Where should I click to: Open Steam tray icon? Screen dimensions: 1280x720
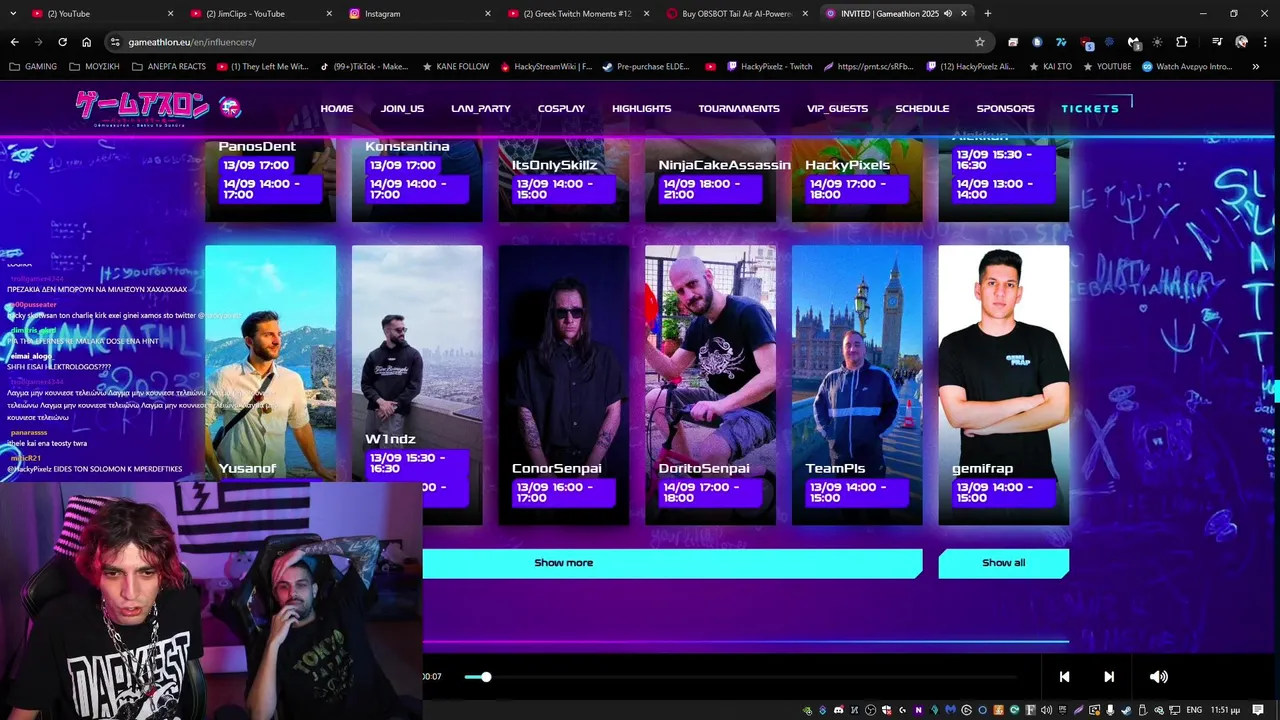tap(1126, 710)
